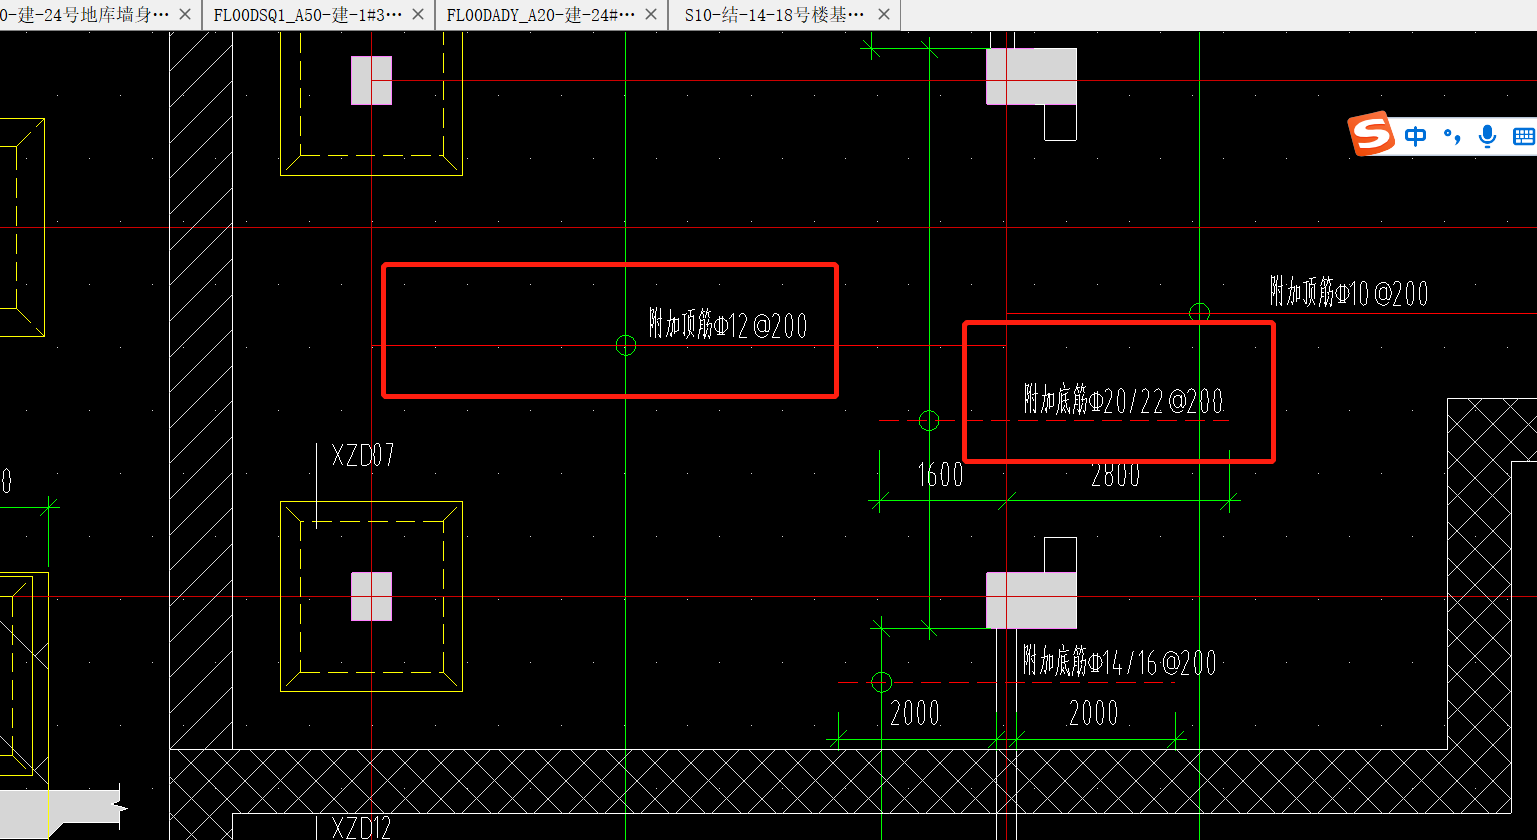
Task: Pick the green circle on 附加底筋Φ14/16 dashed line
Action: tap(881, 682)
